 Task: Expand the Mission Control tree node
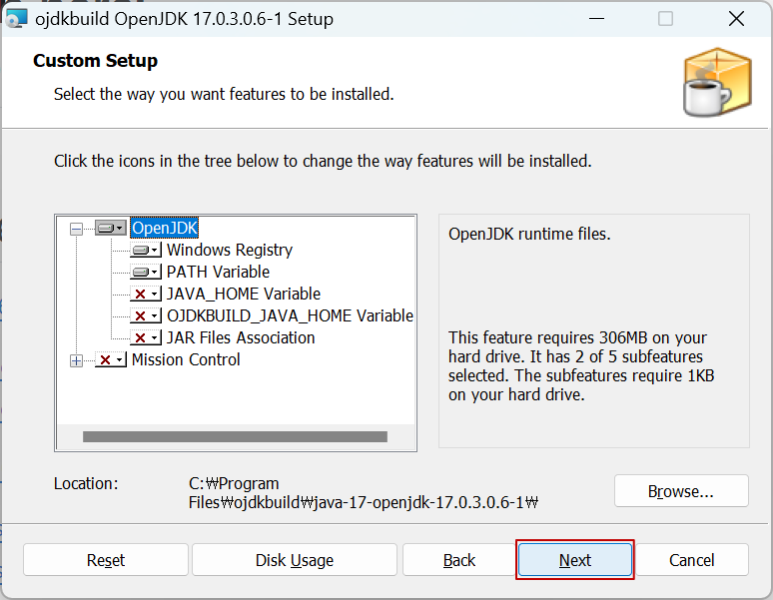point(76,361)
